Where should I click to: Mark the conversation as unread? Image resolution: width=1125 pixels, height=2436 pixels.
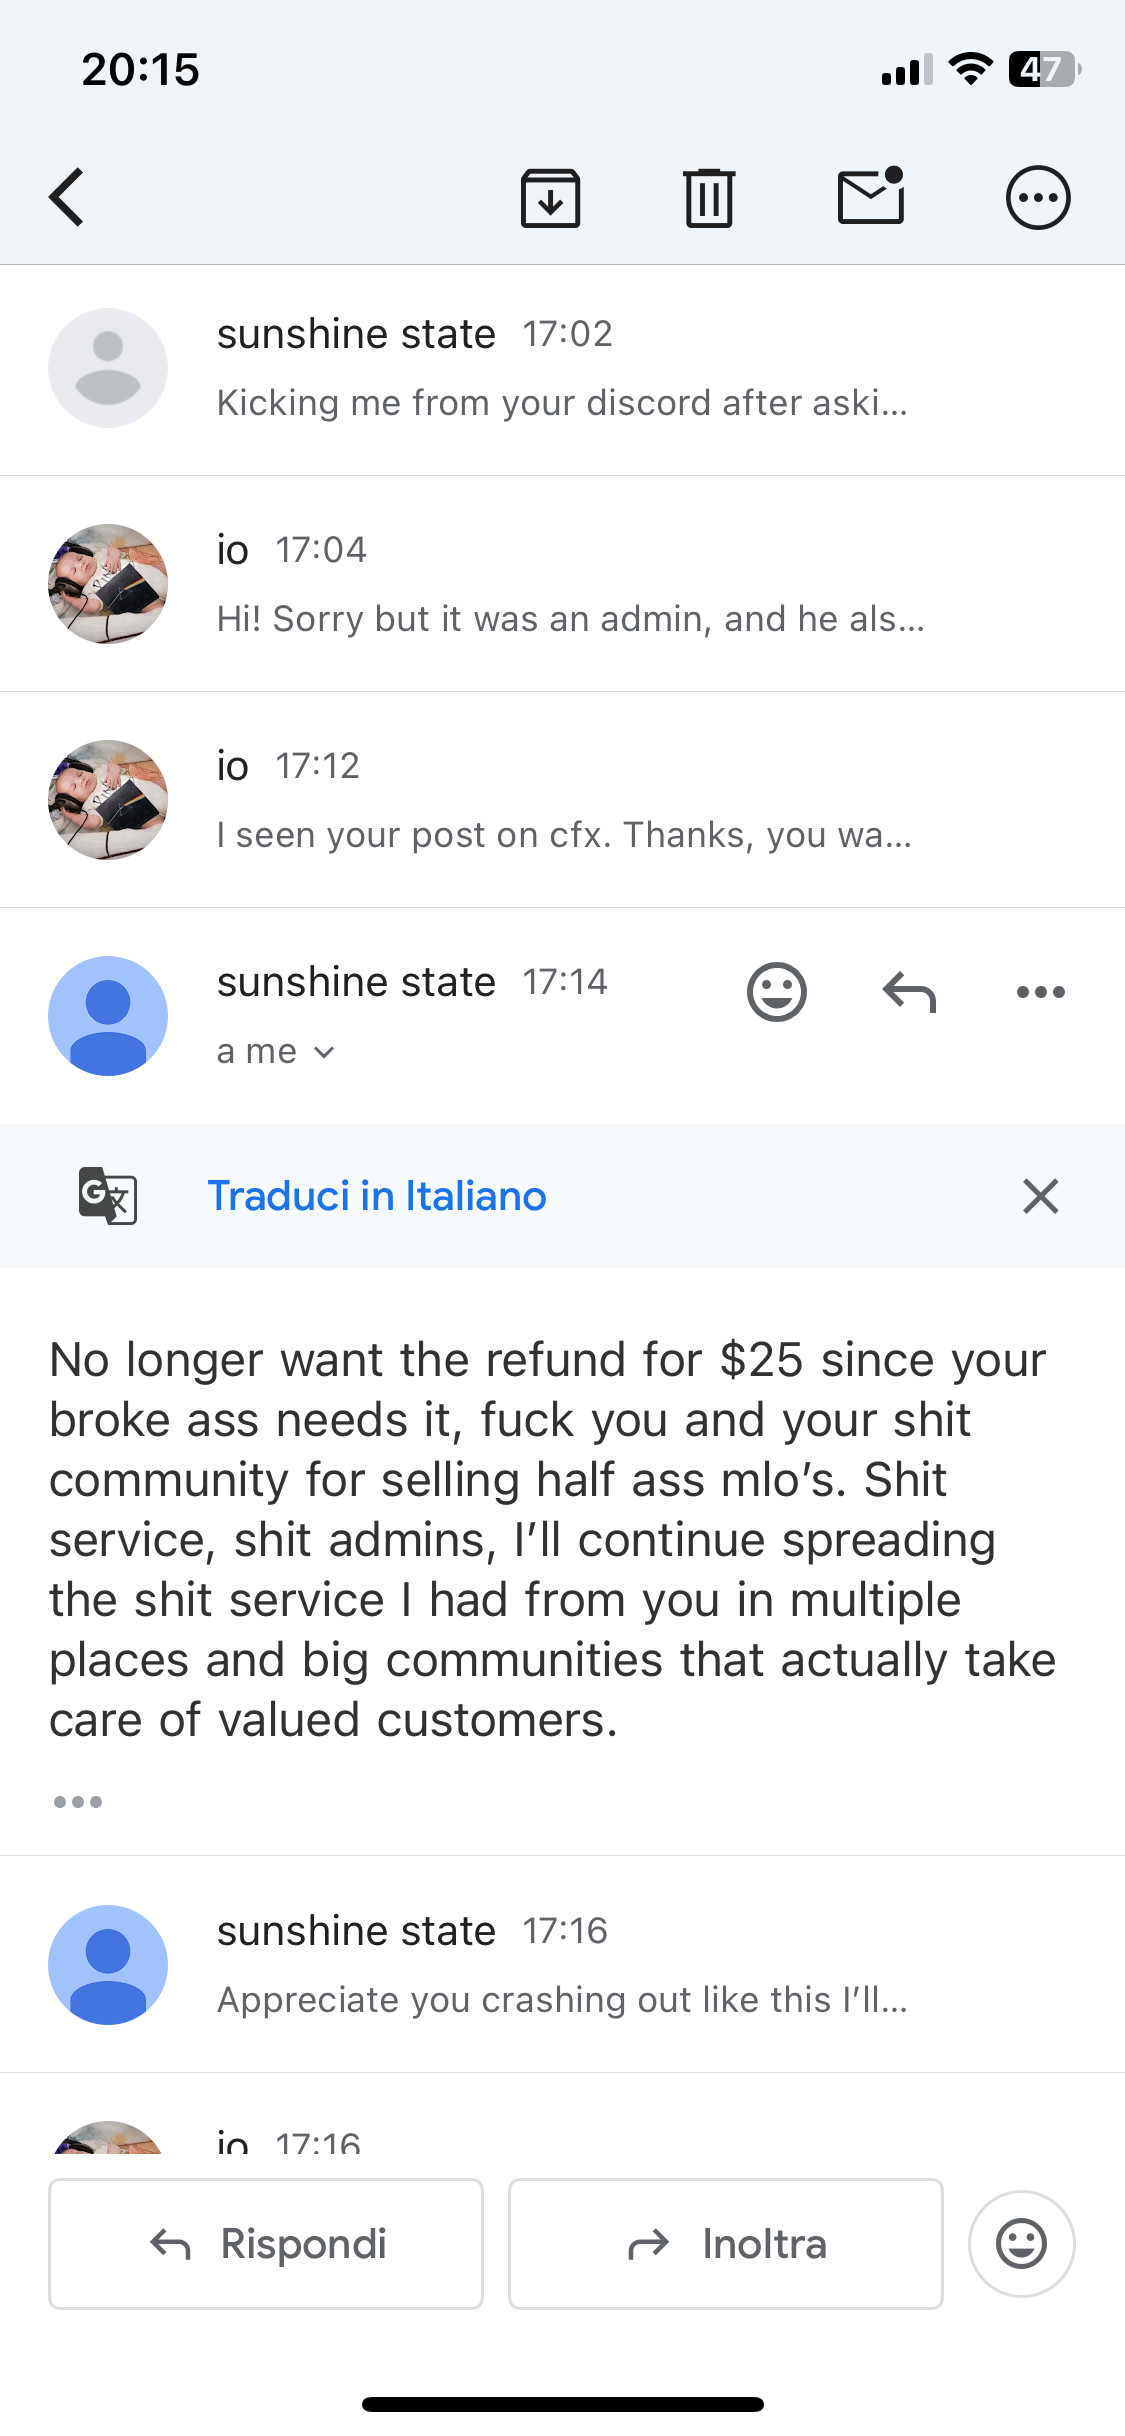click(x=871, y=196)
